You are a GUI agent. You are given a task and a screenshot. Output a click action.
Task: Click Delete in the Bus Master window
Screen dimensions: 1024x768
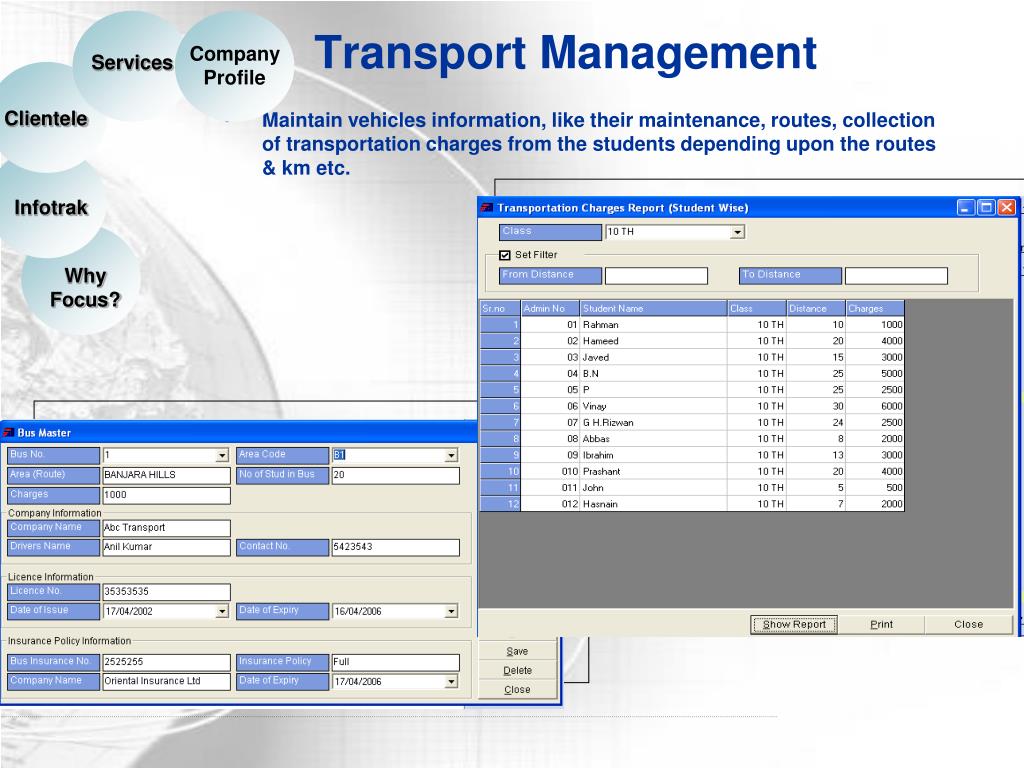click(x=517, y=670)
